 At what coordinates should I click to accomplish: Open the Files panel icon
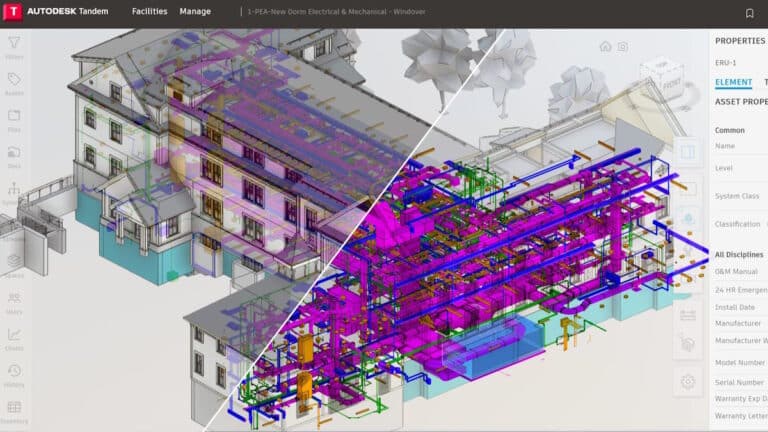tap(14, 116)
